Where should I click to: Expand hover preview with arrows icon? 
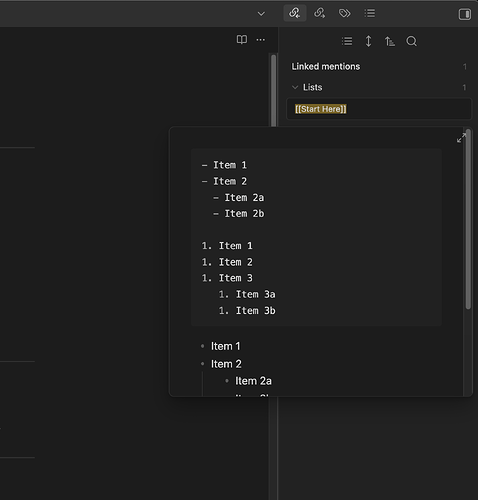tap(461, 138)
